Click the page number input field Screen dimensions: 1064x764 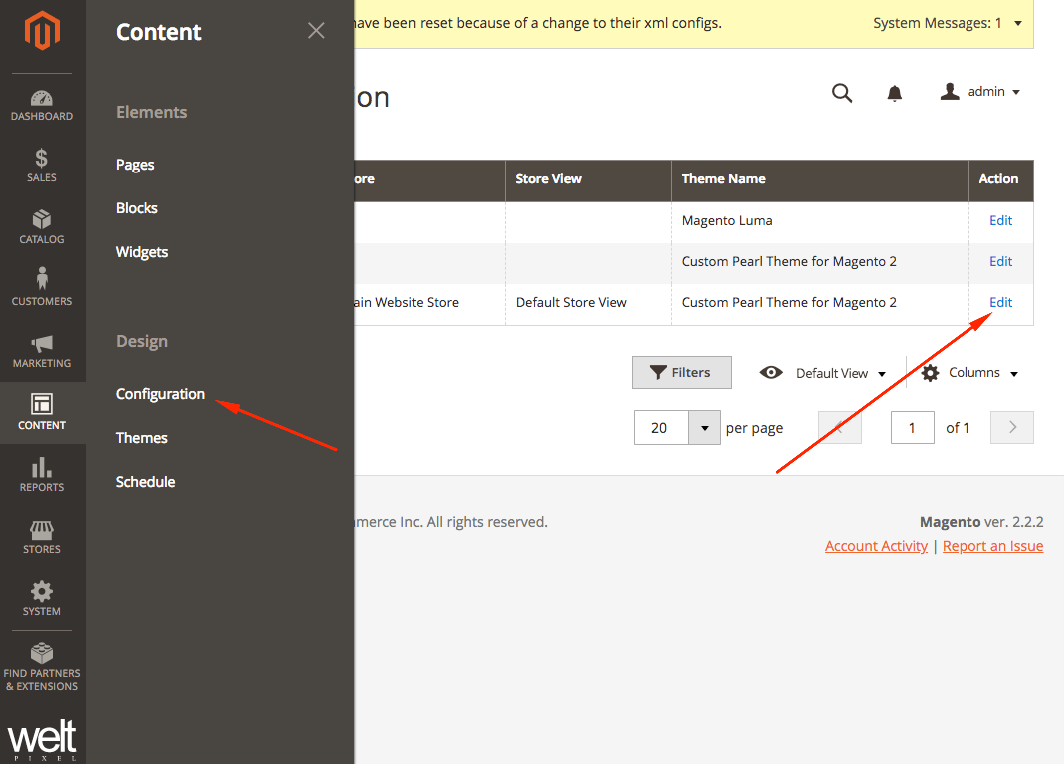click(x=912, y=427)
